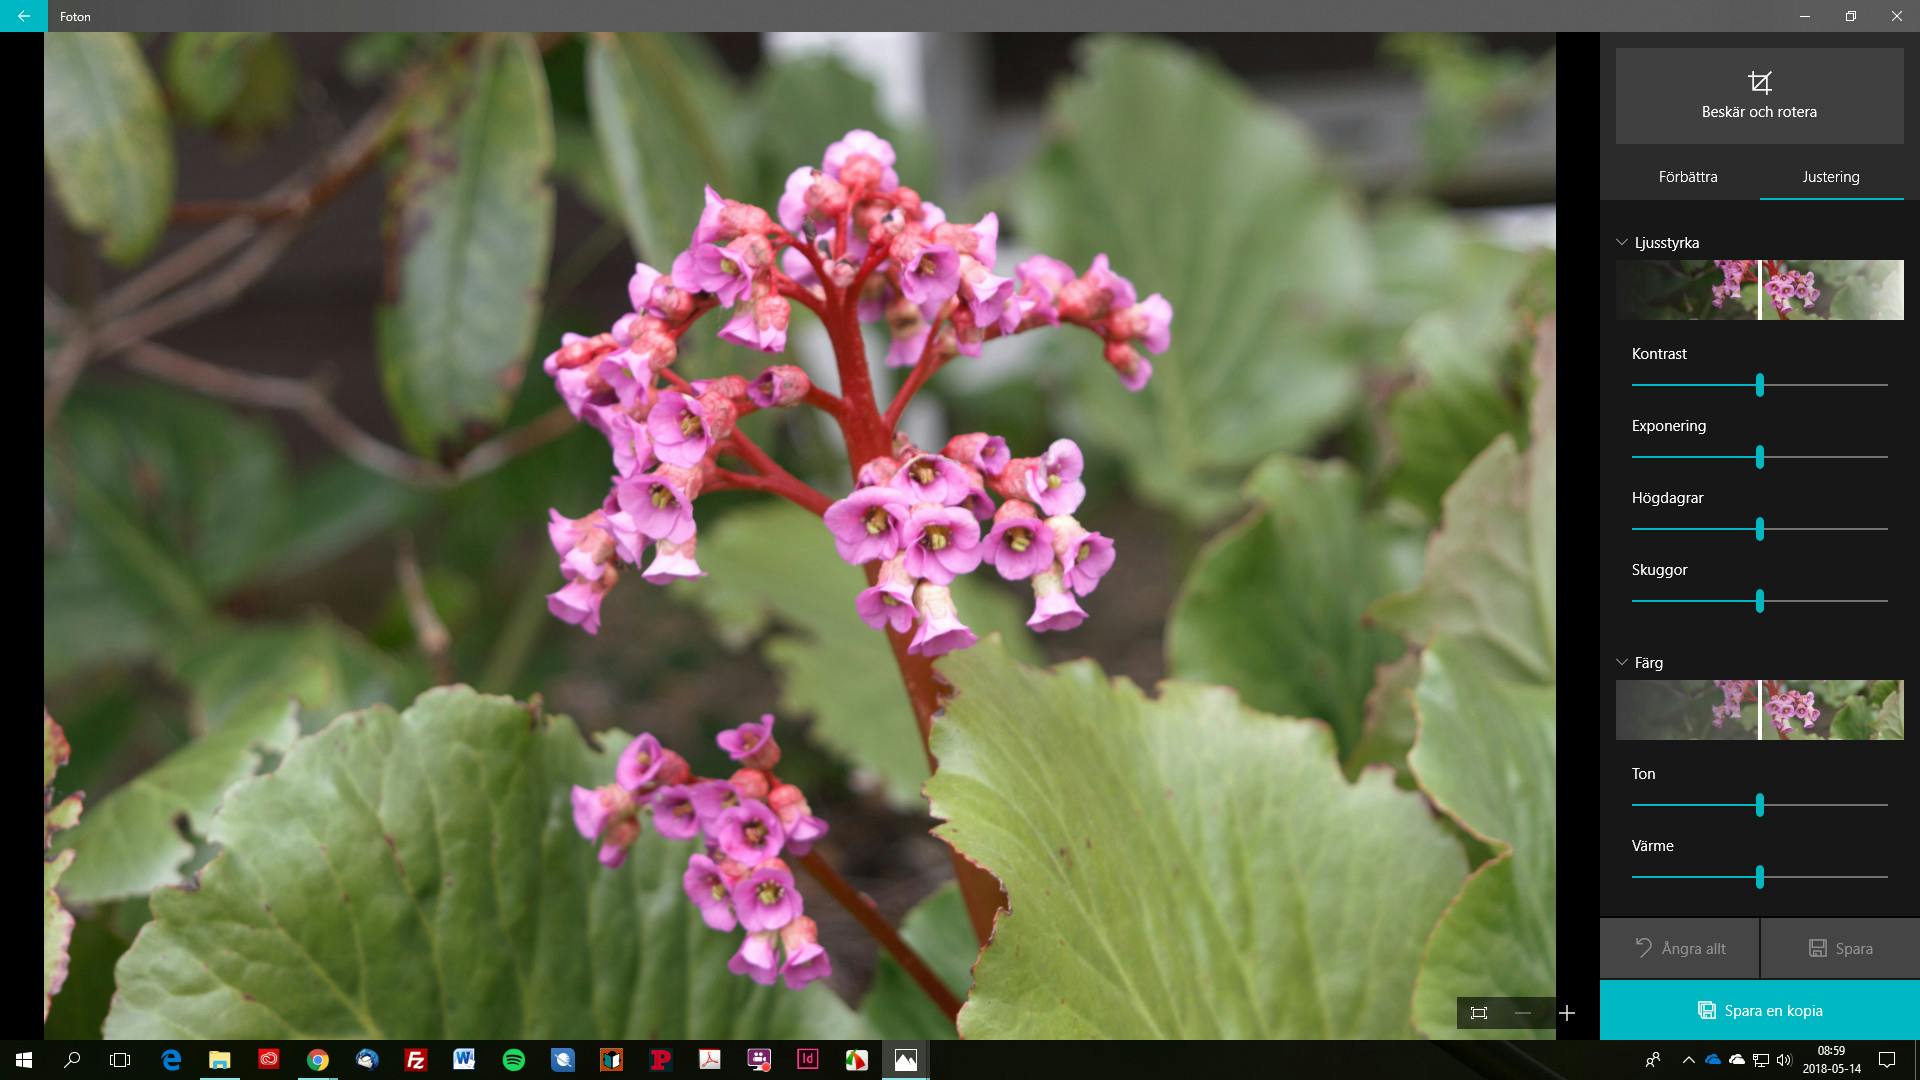Collapse the Färg section
This screenshot has width=1920, height=1080.
click(1622, 663)
